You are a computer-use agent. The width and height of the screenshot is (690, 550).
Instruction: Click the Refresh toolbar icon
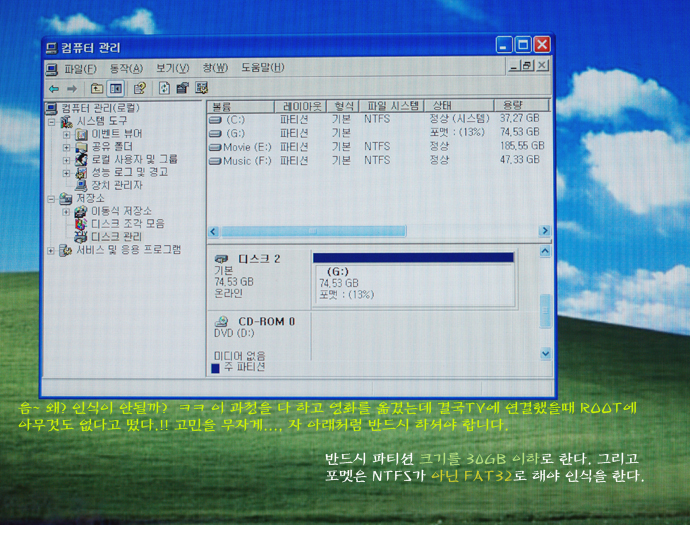(x=164, y=88)
